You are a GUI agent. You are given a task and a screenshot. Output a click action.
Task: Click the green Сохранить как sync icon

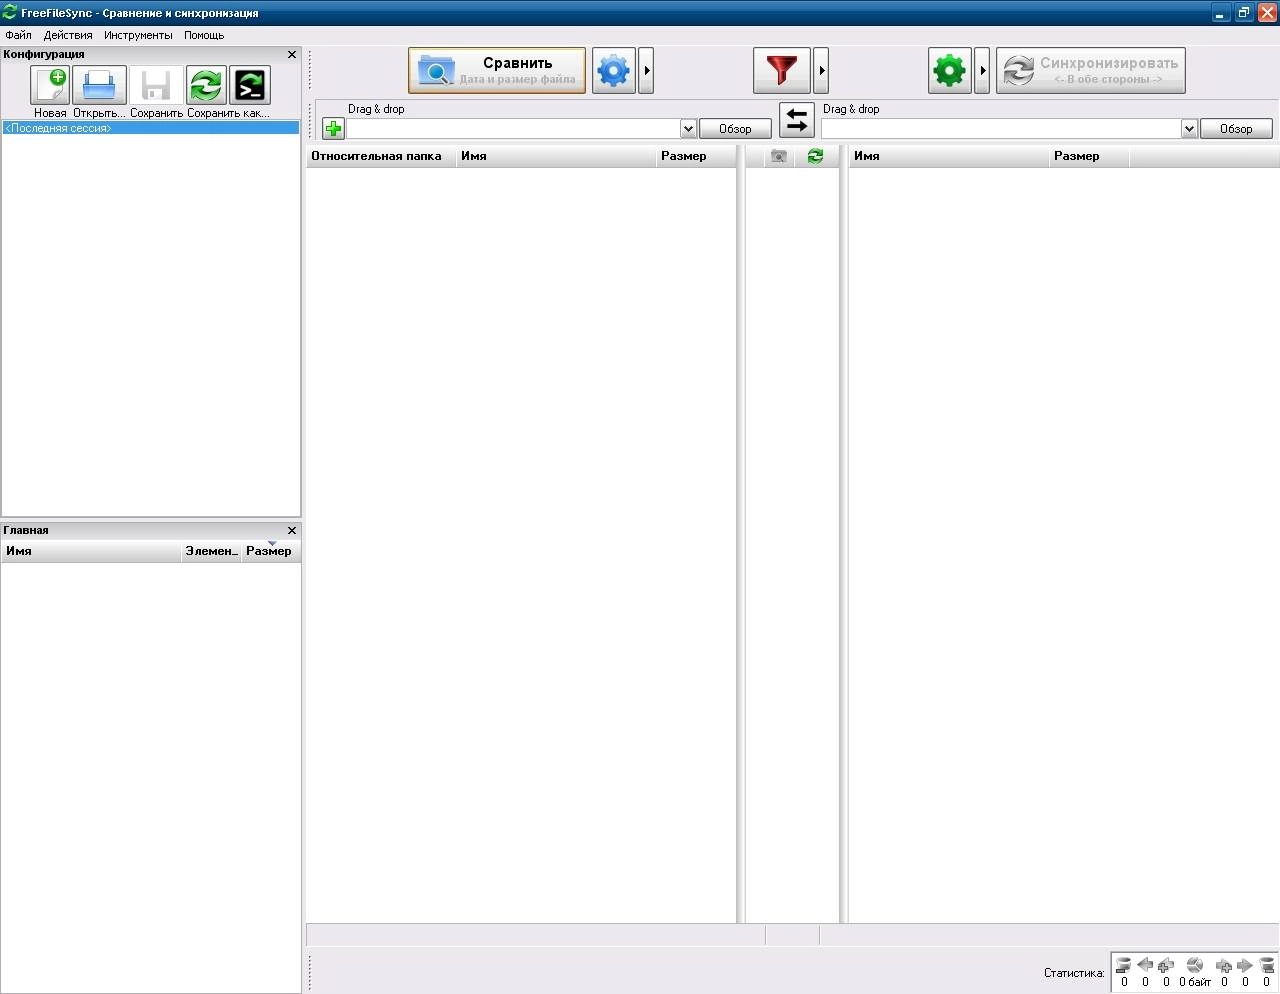pyautogui.click(x=206, y=85)
